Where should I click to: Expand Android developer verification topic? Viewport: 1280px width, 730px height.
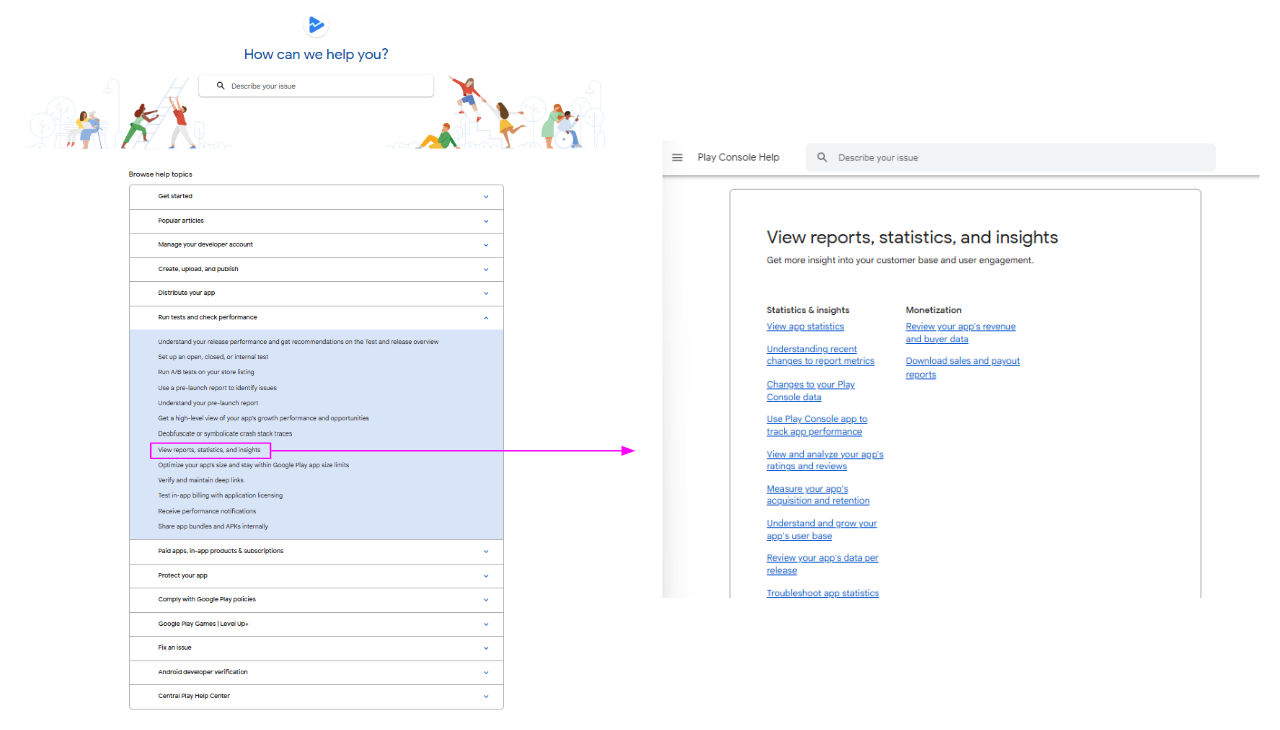click(316, 672)
